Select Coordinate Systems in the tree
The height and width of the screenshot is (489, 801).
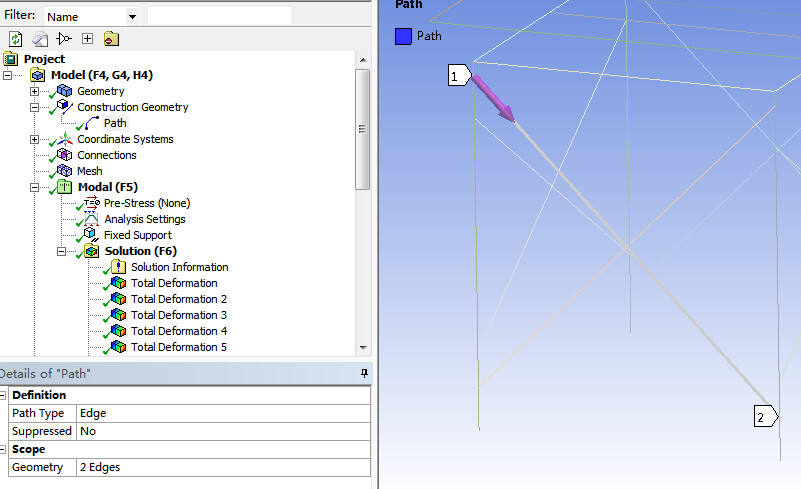(x=124, y=139)
